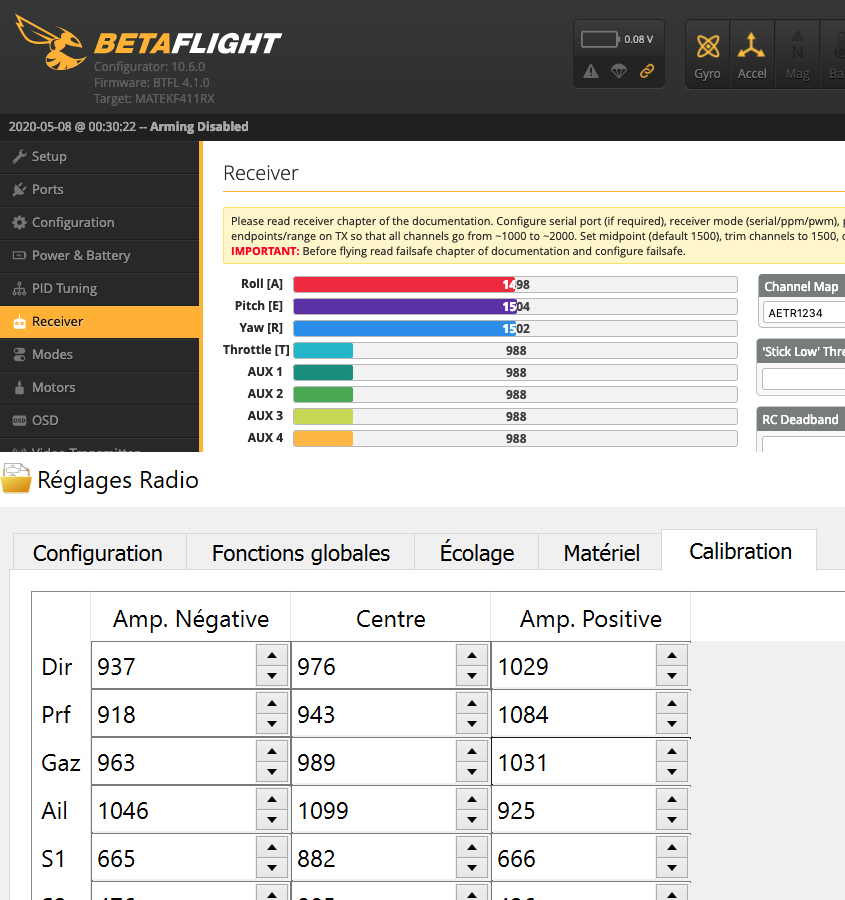This screenshot has width=845, height=900.
Task: Click the Betaflight bee logo
Action: pos(52,42)
